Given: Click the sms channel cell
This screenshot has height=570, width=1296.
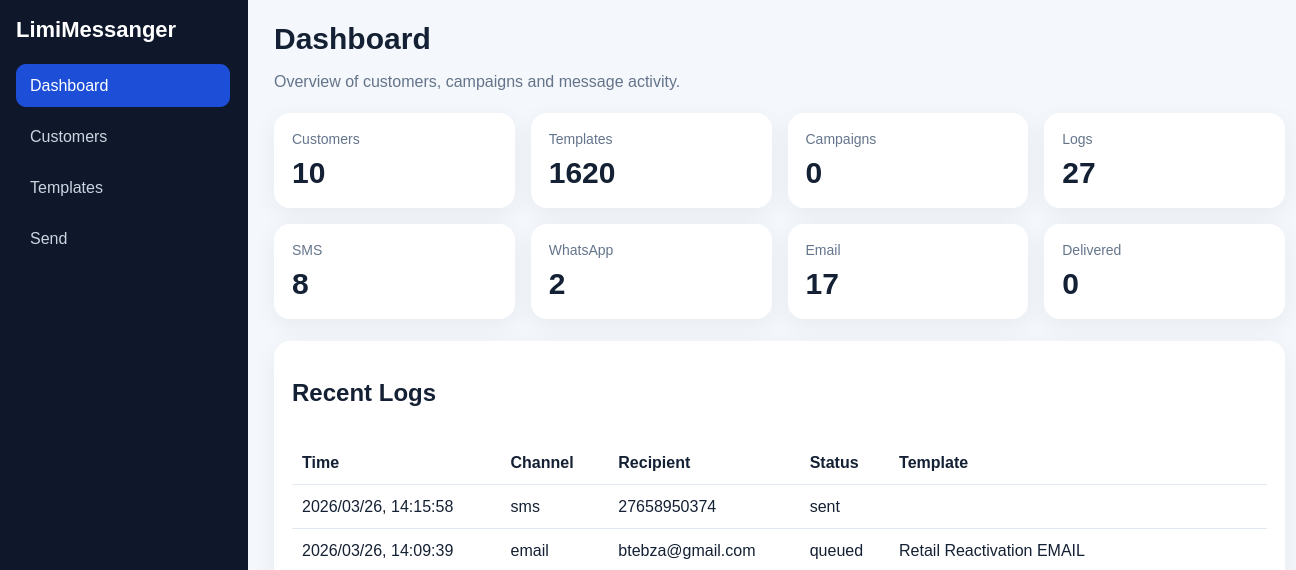Looking at the screenshot, I should [x=525, y=507].
